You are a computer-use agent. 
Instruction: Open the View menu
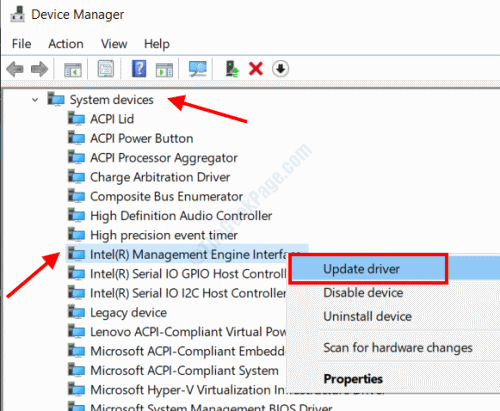(x=114, y=44)
